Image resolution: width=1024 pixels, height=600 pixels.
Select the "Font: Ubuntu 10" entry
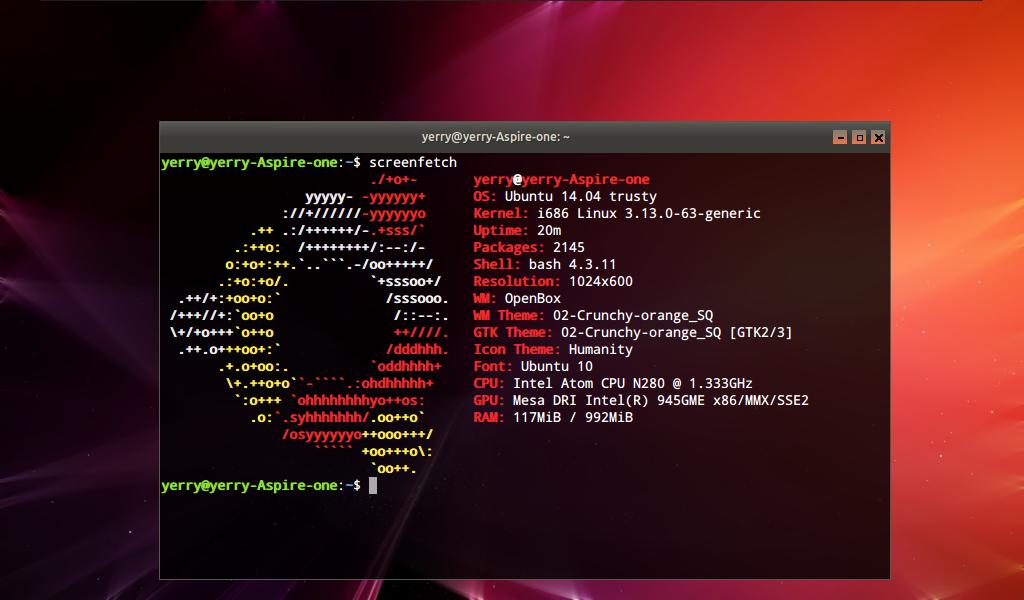(533, 366)
